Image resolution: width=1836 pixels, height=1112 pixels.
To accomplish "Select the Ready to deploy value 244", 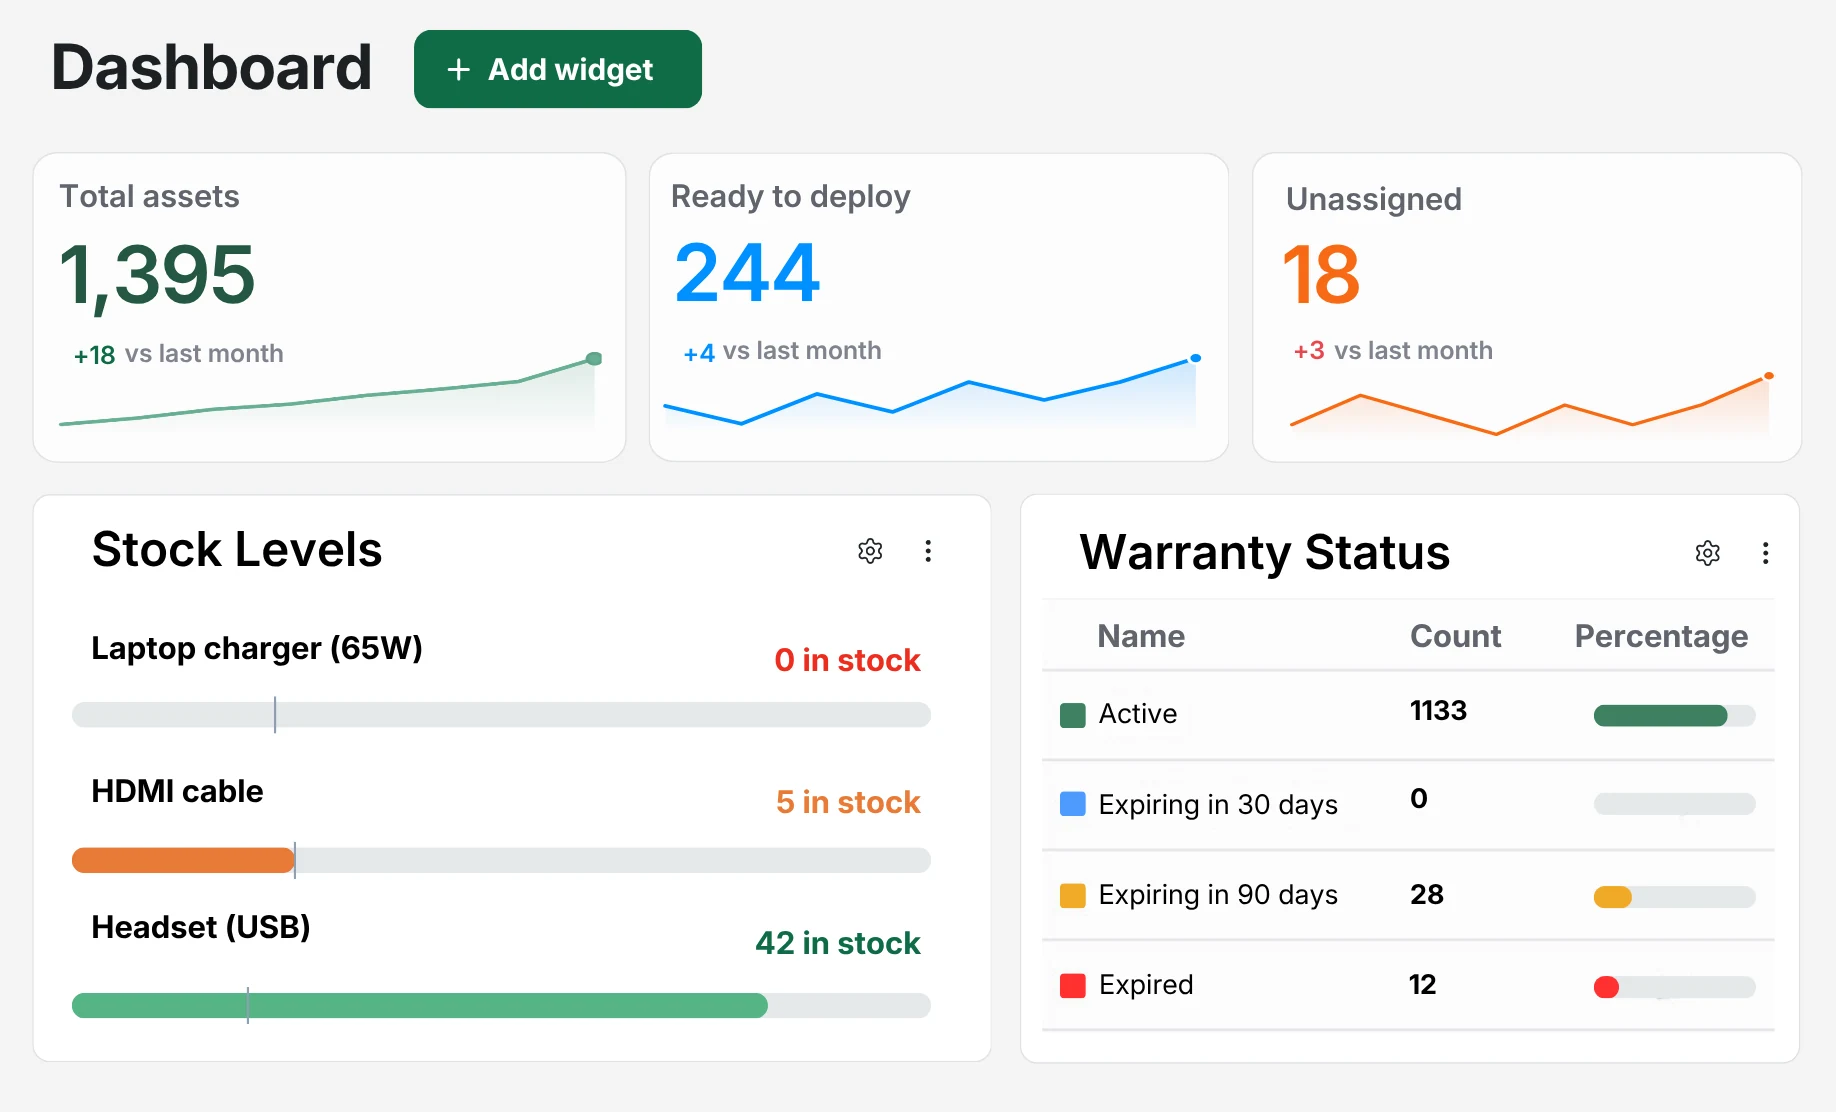I will coord(747,273).
